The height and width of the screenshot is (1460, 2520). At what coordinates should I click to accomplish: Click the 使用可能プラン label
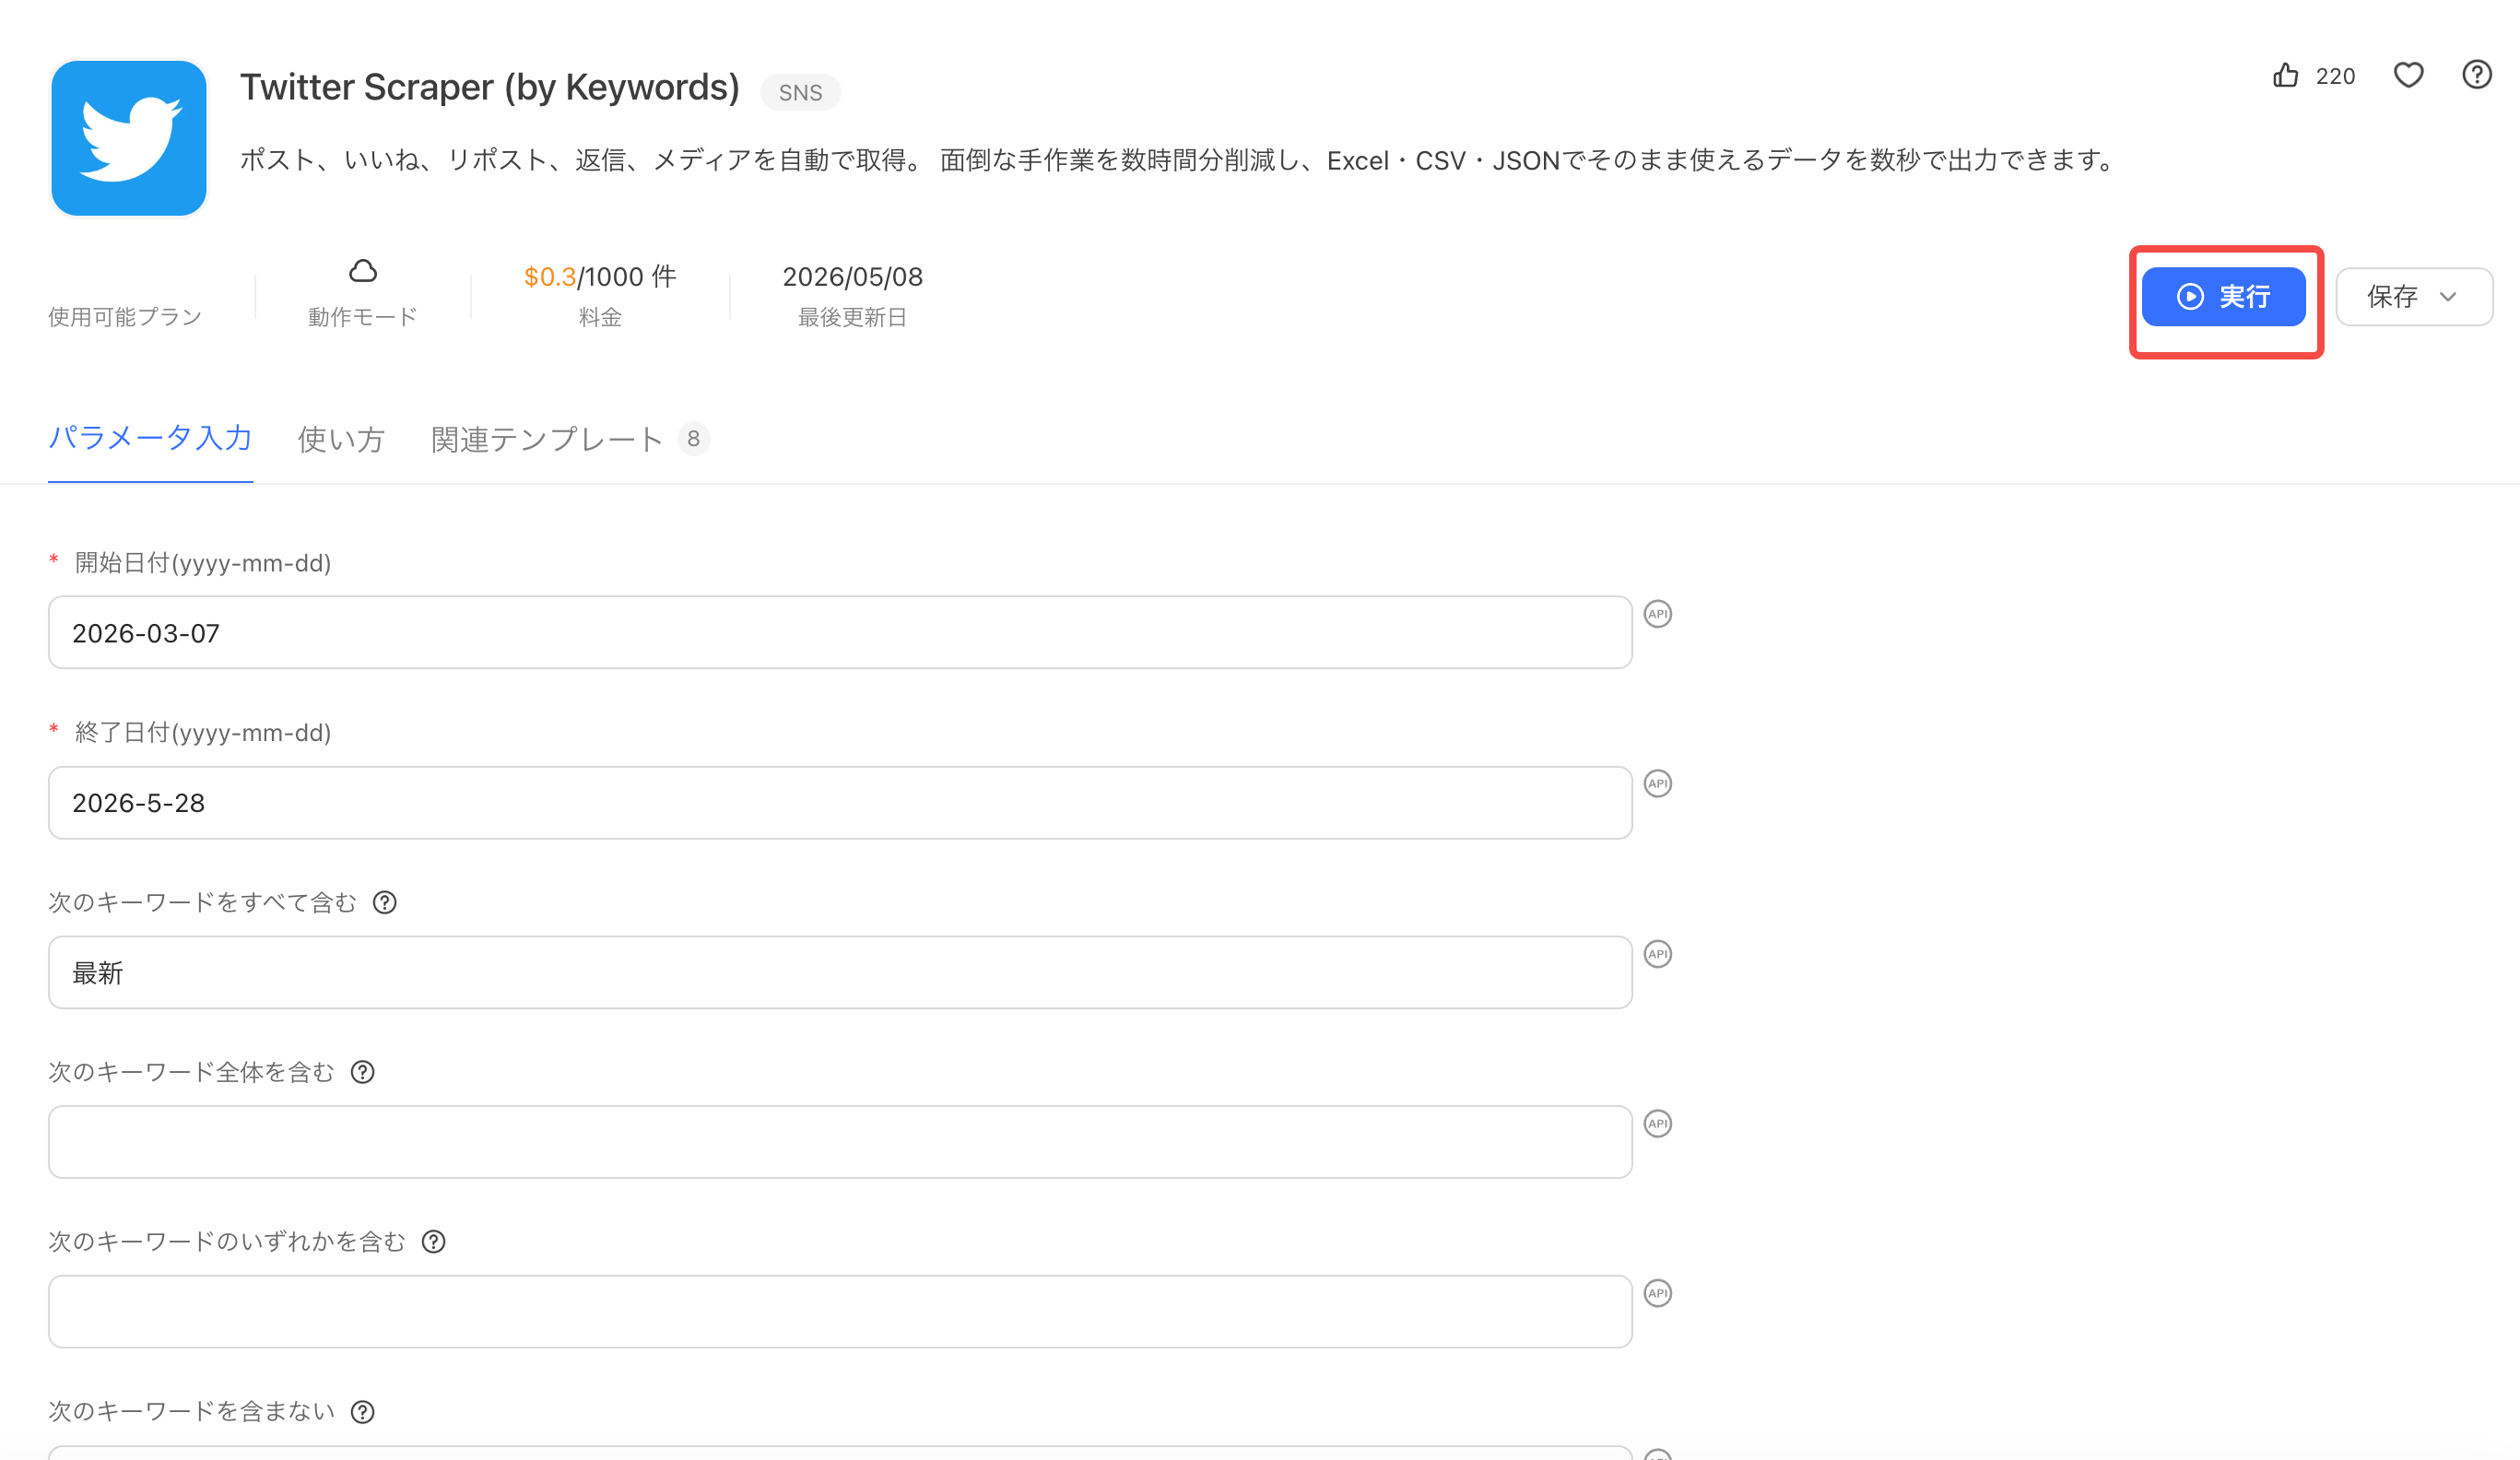[x=125, y=317]
